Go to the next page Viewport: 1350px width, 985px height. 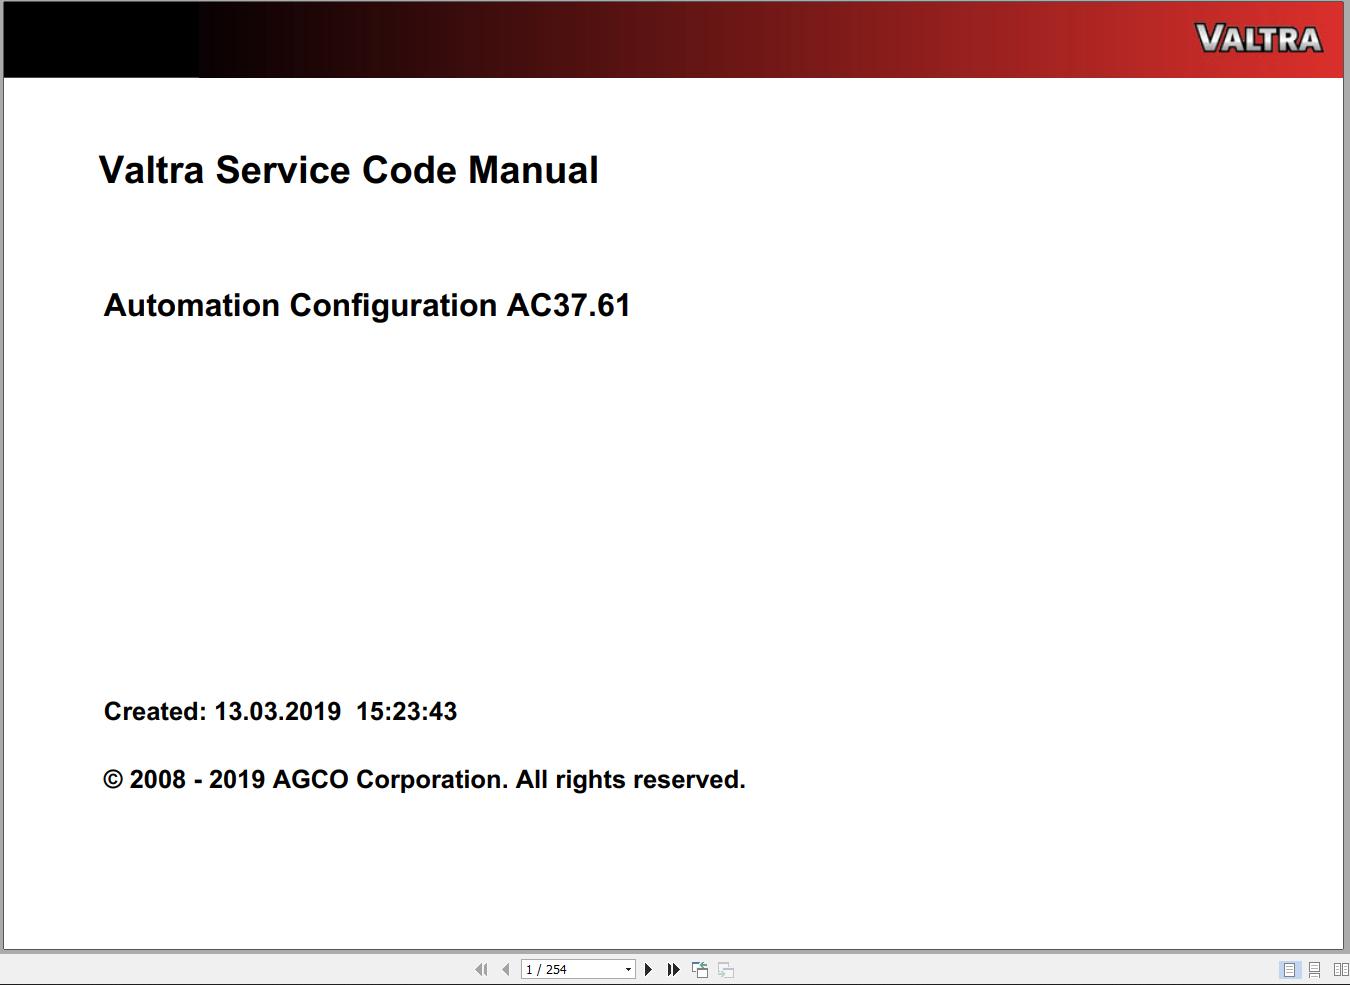pos(648,969)
